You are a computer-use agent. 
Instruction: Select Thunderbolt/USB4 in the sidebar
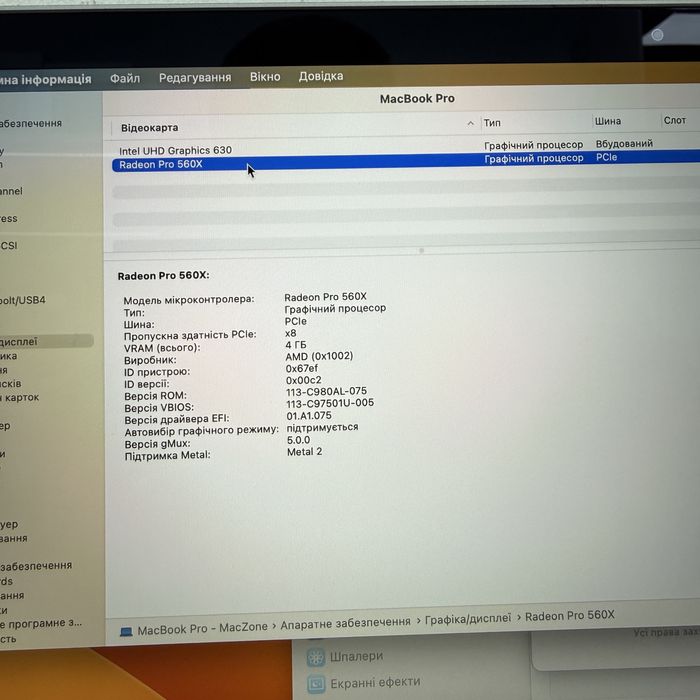(23, 300)
